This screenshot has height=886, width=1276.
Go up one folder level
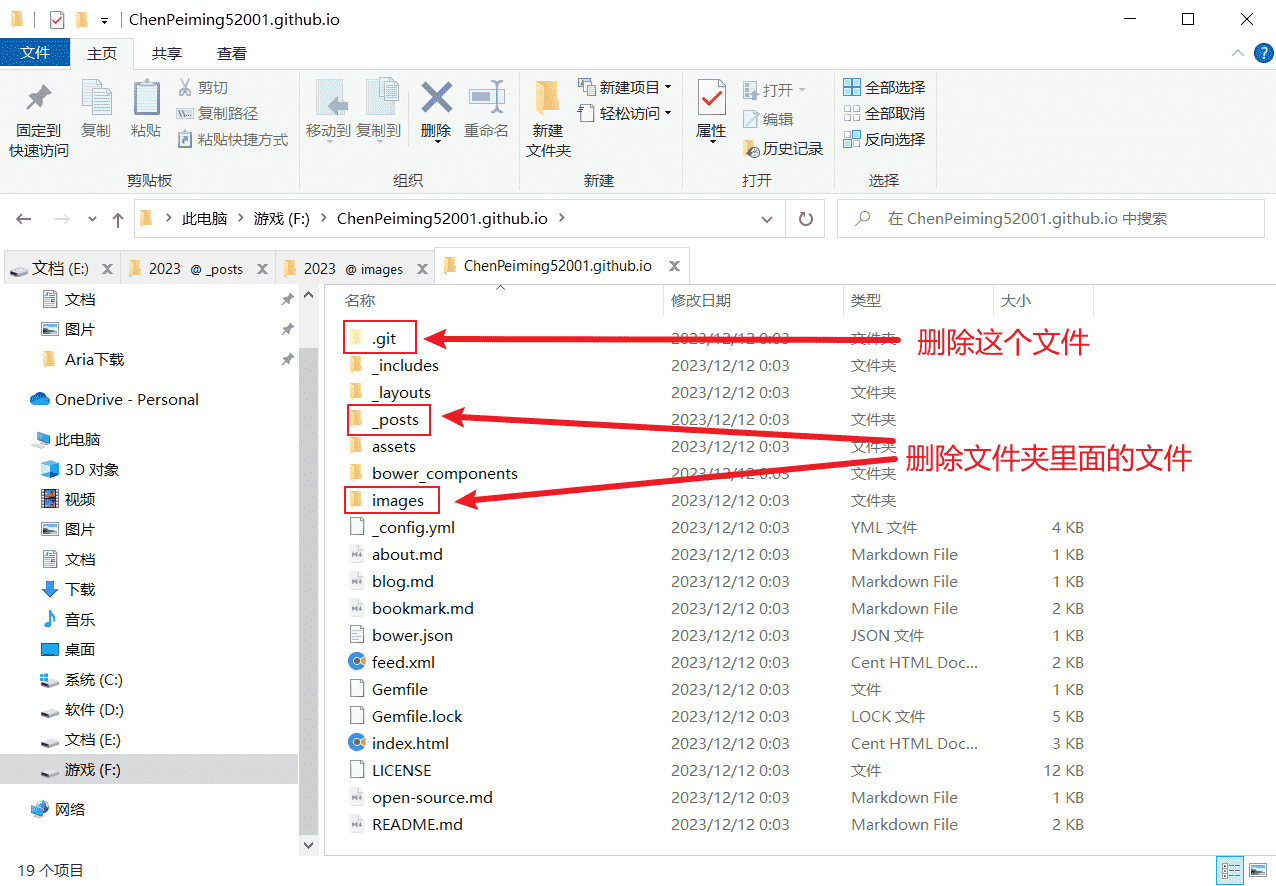coord(118,219)
